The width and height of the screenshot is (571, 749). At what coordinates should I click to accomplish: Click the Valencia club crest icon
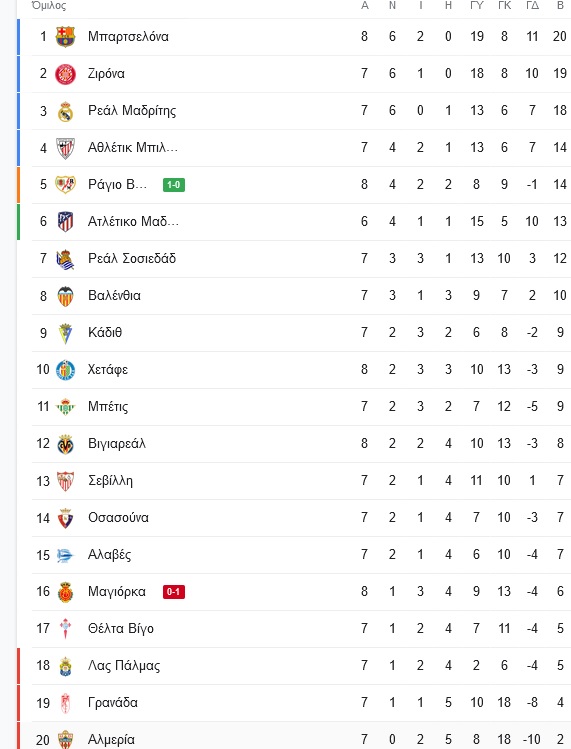(65, 296)
